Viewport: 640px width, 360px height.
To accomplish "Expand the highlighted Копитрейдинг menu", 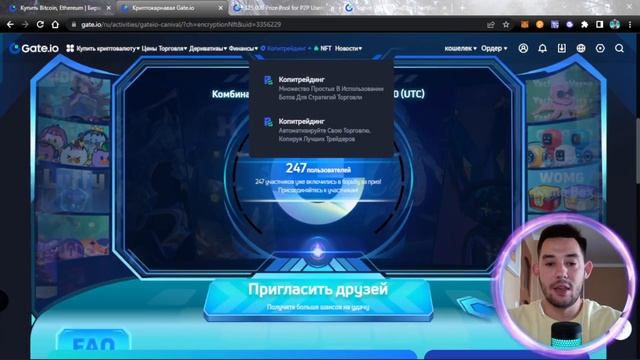I will click(286, 49).
